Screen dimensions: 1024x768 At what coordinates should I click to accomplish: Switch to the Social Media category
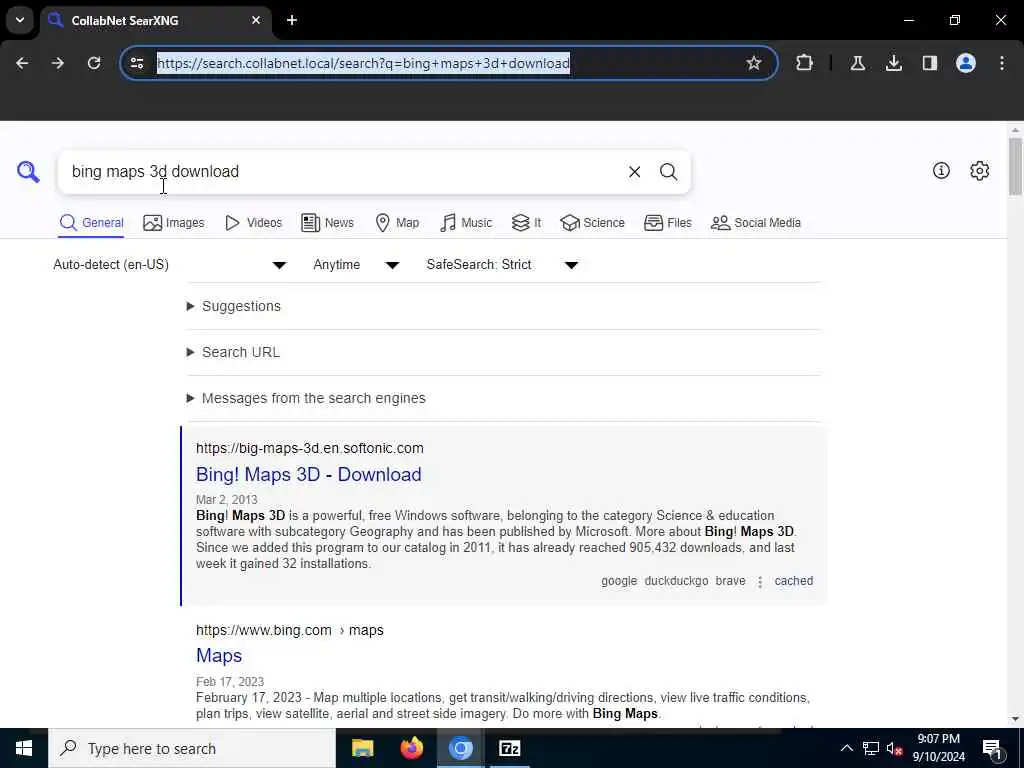pyautogui.click(x=756, y=223)
